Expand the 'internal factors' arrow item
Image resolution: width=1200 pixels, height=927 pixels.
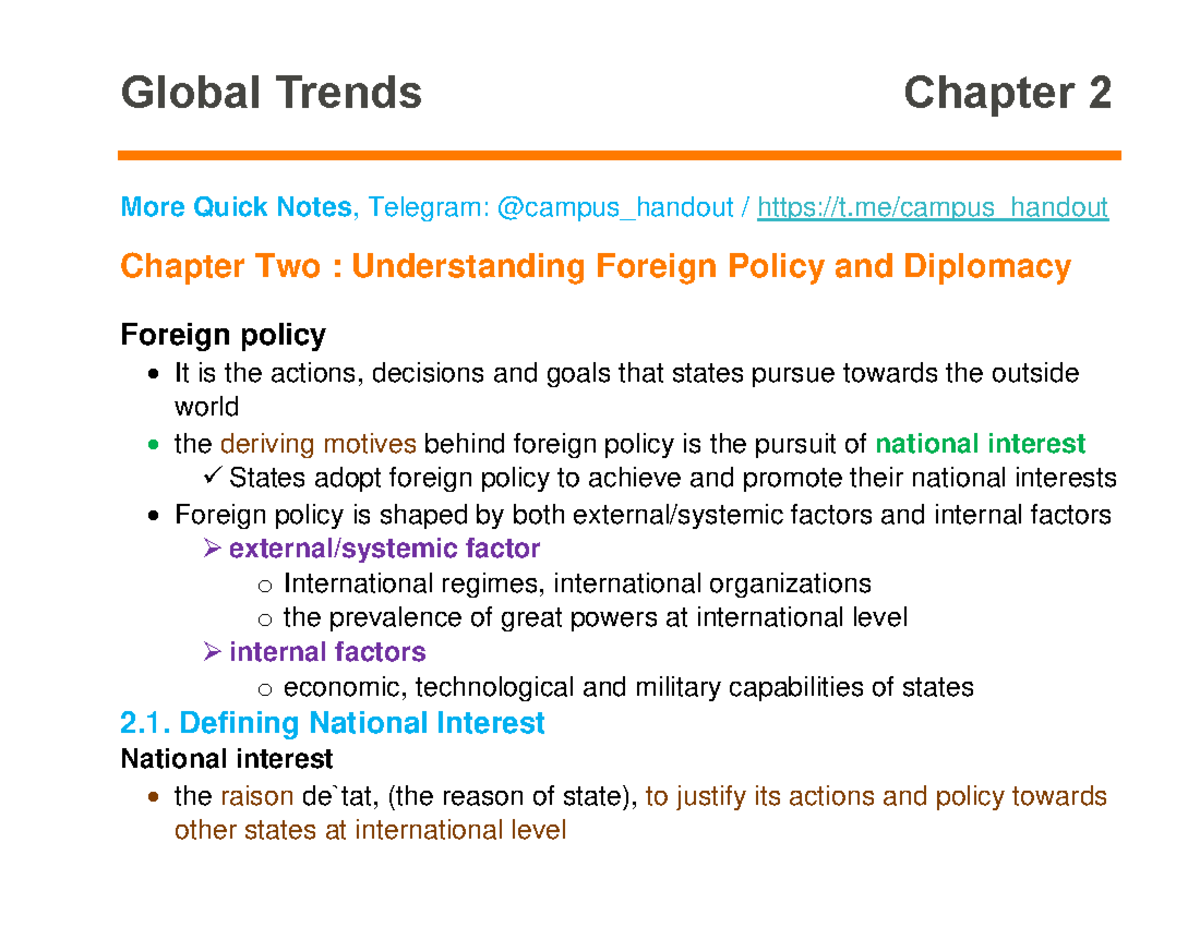(x=210, y=652)
